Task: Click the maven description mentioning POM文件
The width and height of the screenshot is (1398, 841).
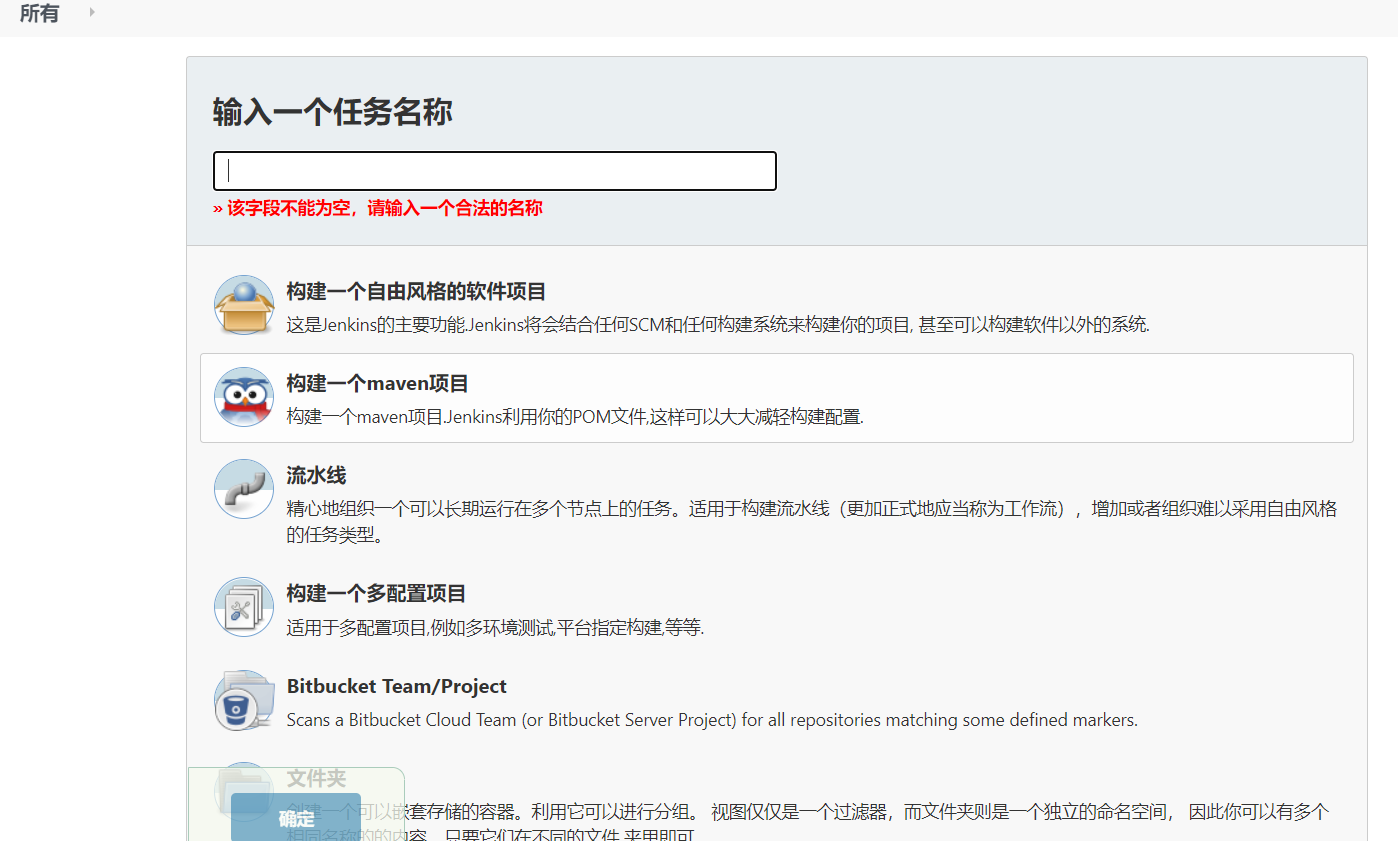Action: tap(575, 417)
